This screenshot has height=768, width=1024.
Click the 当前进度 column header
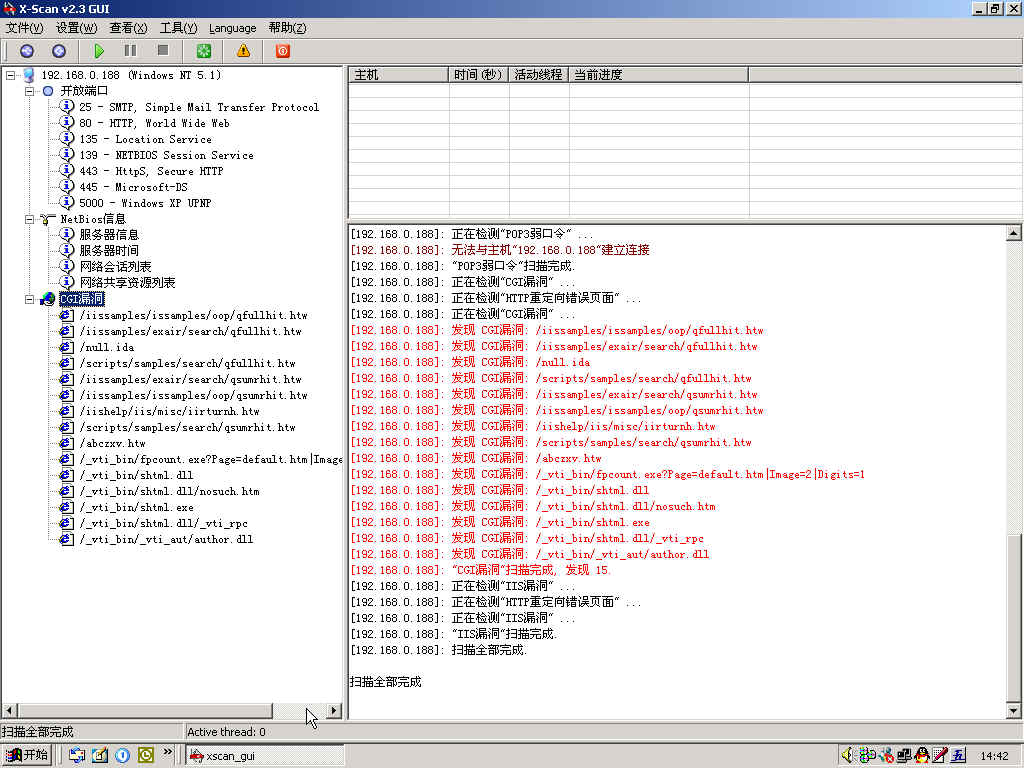pyautogui.click(x=658, y=74)
